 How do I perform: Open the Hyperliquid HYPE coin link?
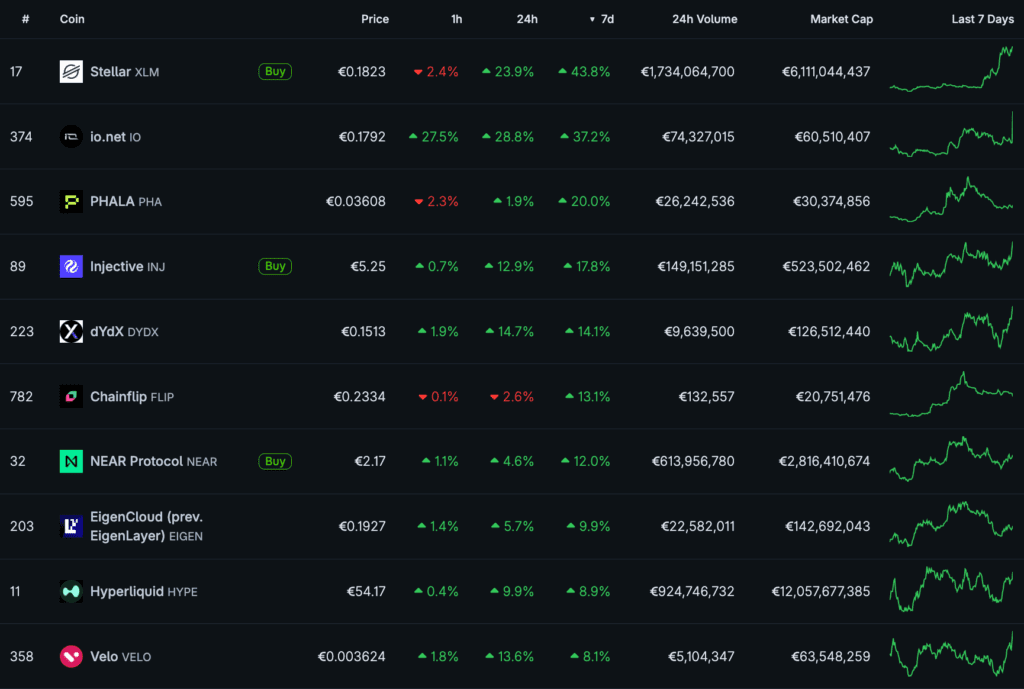tap(144, 592)
